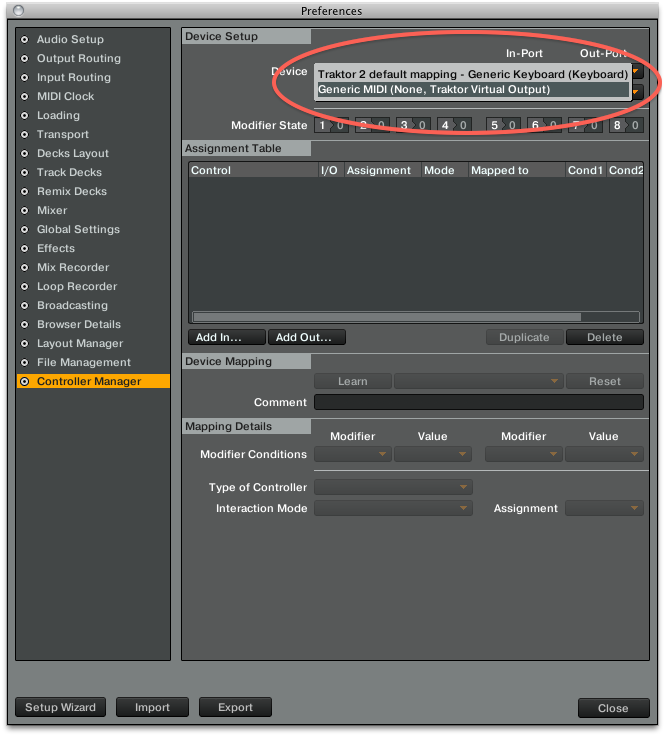
Task: Click the Control column header
Action: point(253,170)
